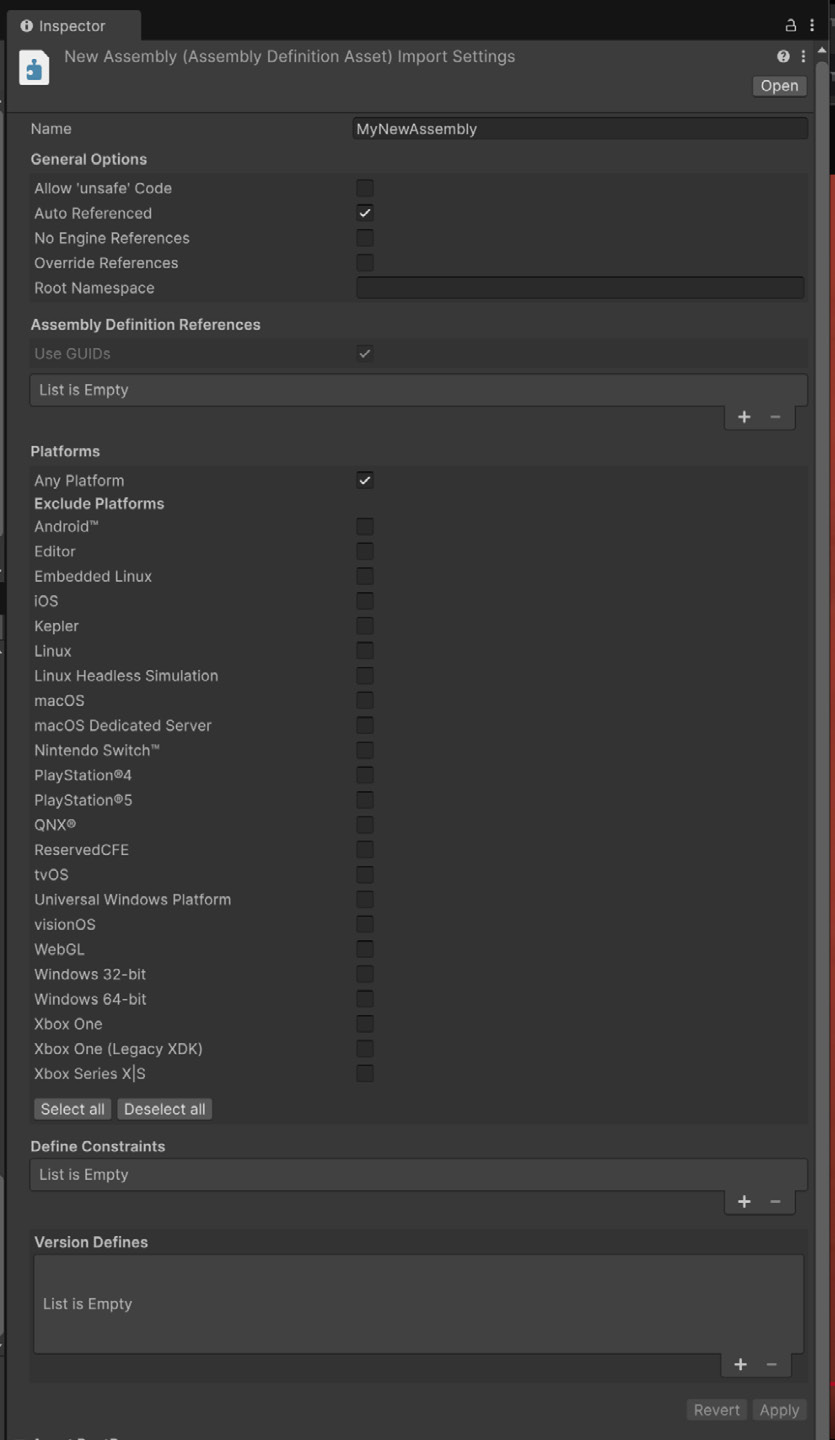Exclude the Embedded Linux platform checkbox
This screenshot has width=835, height=1440.
365,577
